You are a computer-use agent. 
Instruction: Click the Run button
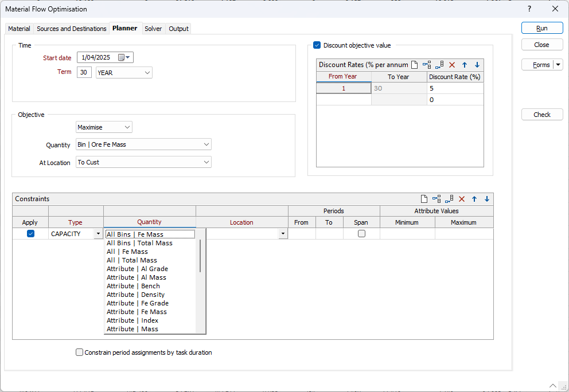coord(542,28)
